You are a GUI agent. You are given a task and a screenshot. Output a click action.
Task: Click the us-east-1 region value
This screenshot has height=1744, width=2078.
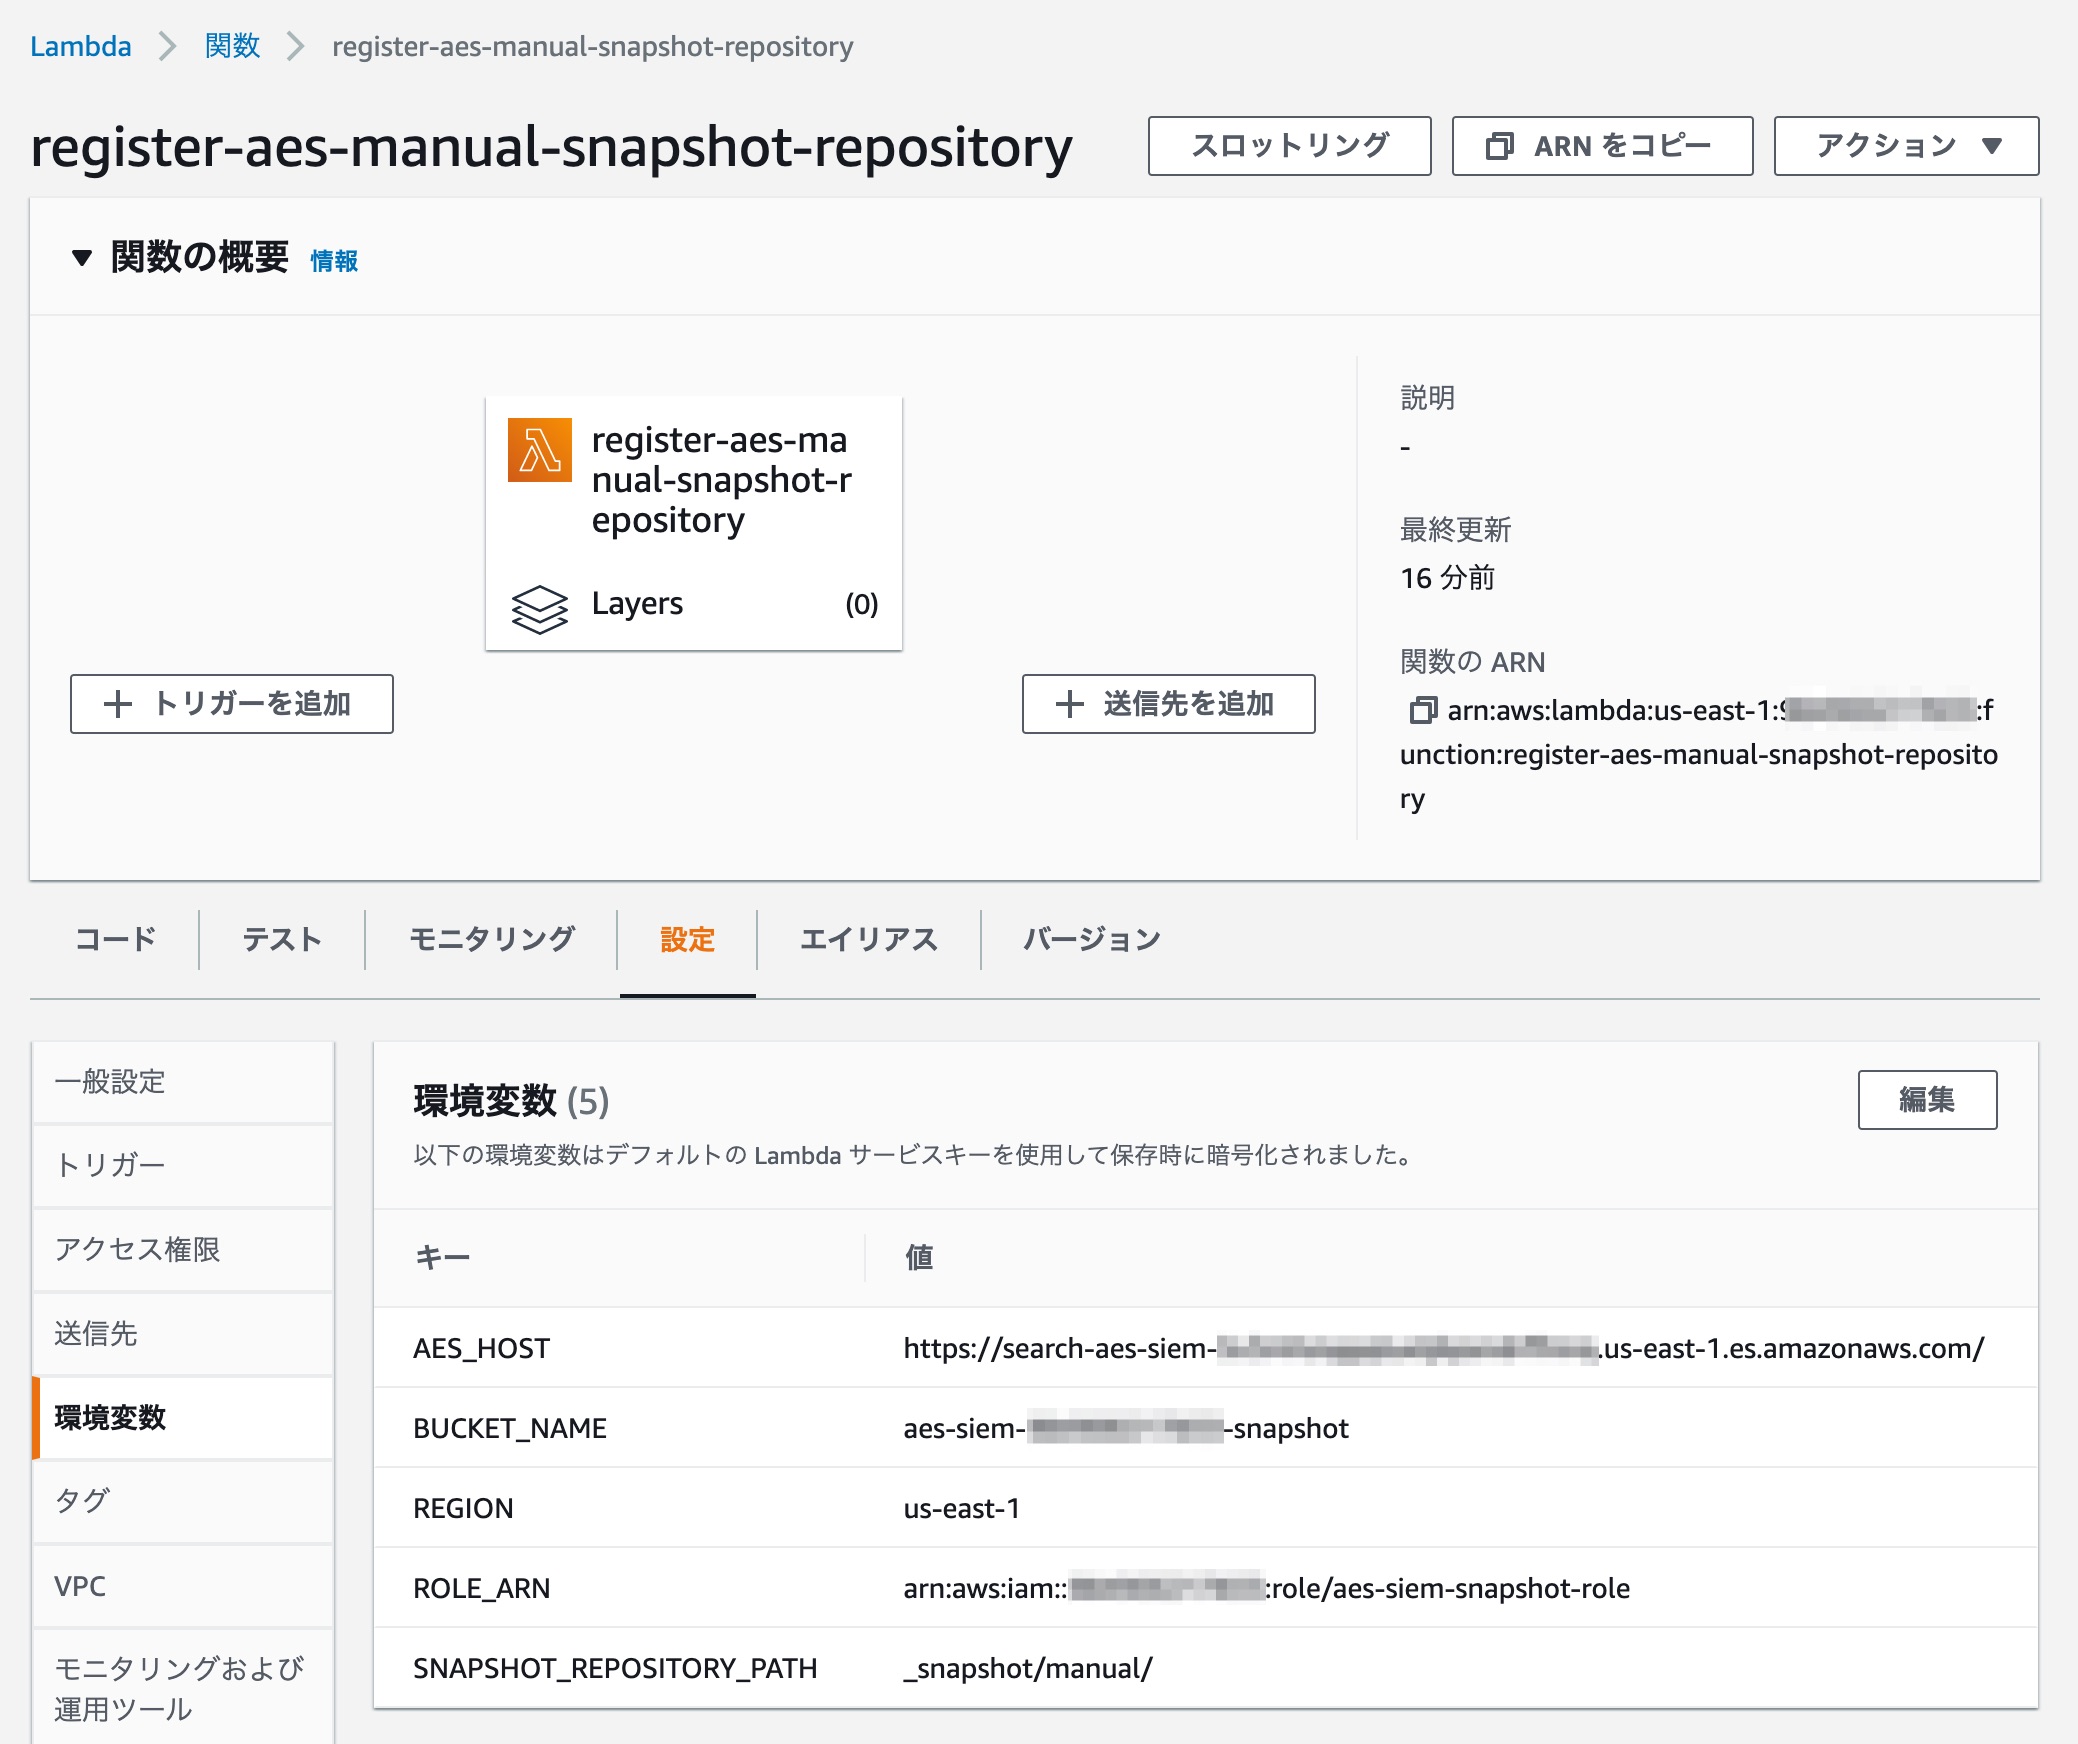pos(962,1508)
